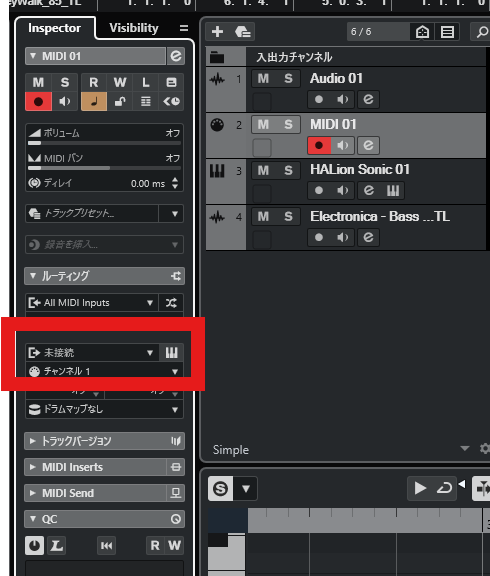Open Edit Instrument keyboard icon beside 未接続
The image size is (490, 576).
[x=171, y=353]
